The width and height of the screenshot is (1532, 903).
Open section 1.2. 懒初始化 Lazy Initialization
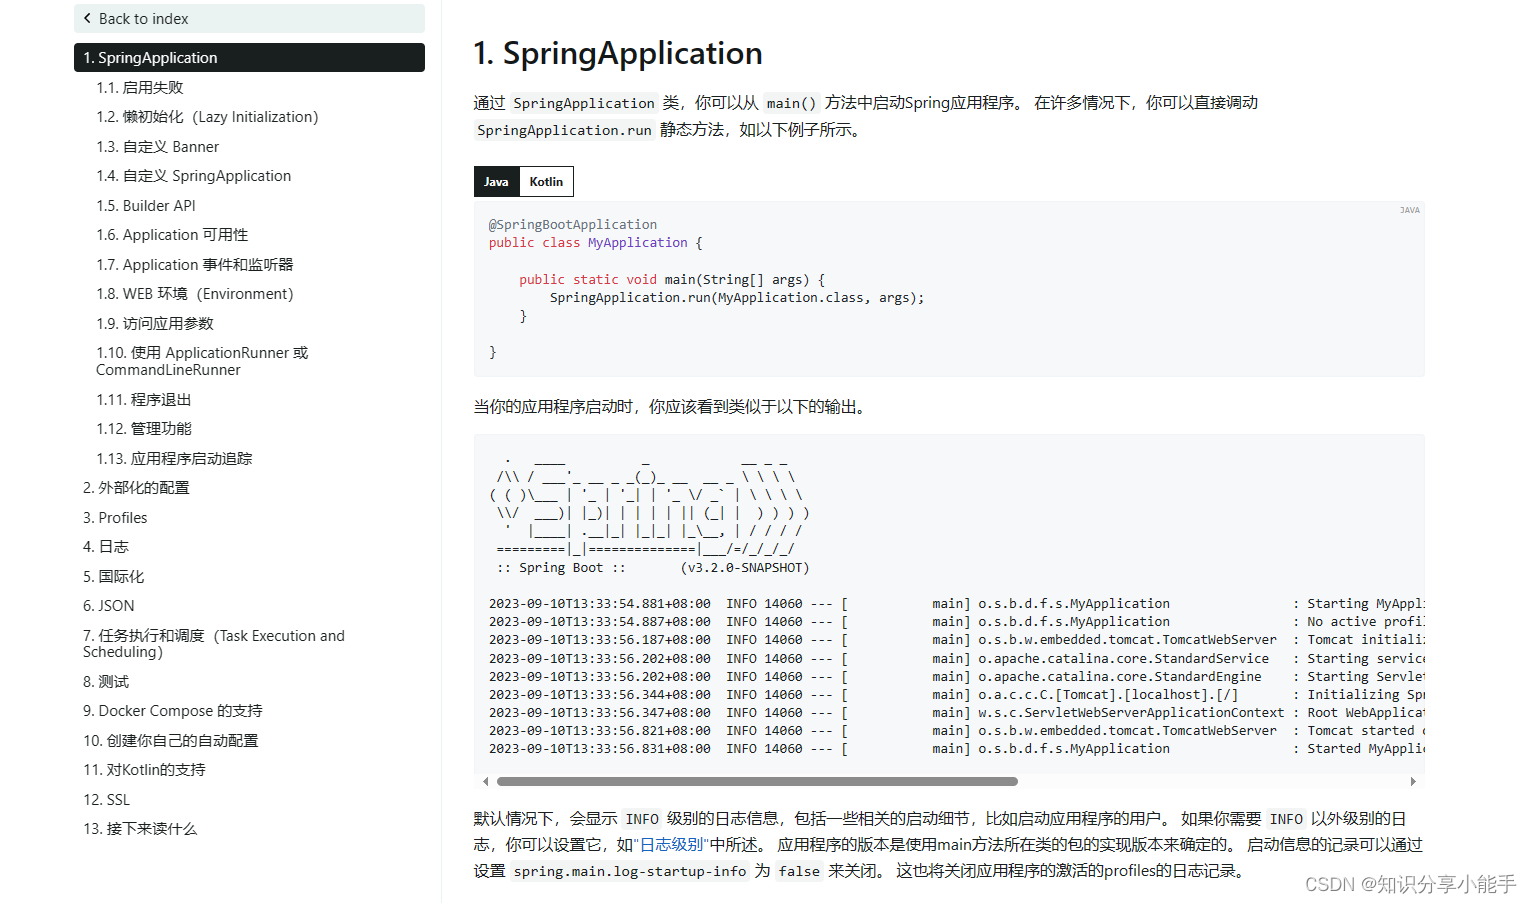pos(207,117)
